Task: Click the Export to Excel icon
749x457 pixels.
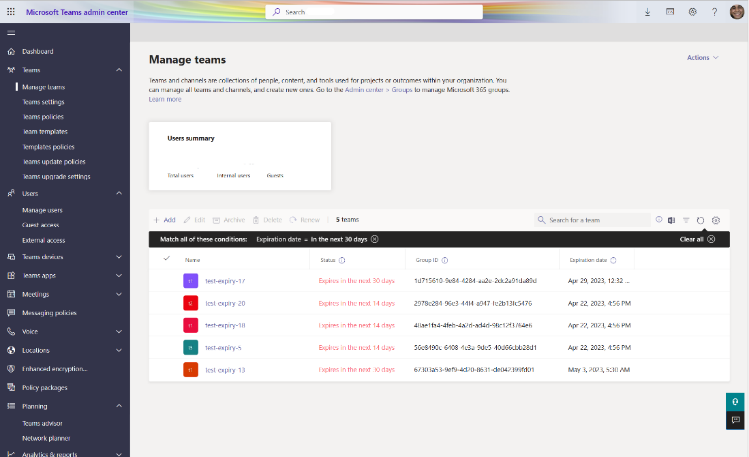Action: click(672, 220)
